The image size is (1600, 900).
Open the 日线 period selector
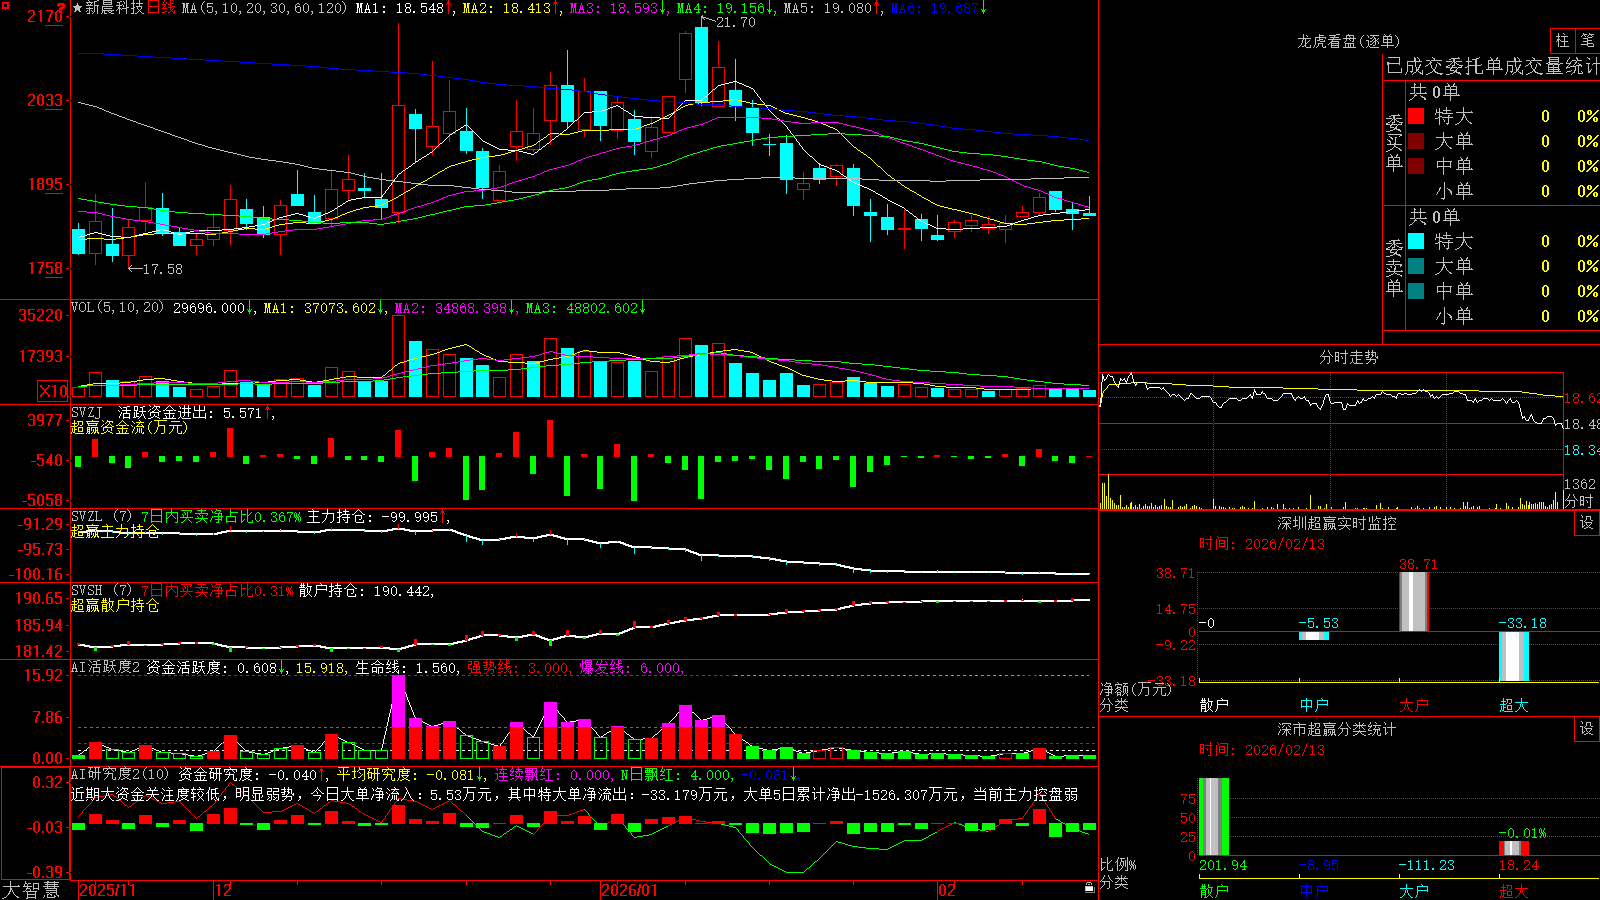tap(161, 8)
